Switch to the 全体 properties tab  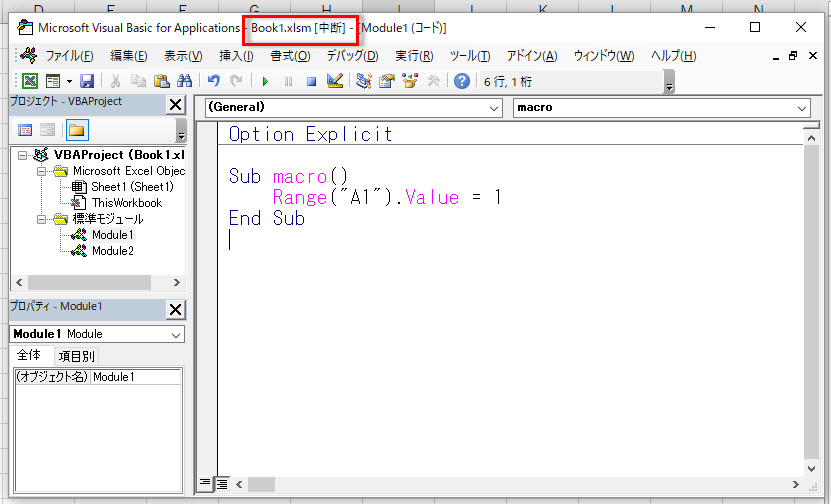pos(29,355)
